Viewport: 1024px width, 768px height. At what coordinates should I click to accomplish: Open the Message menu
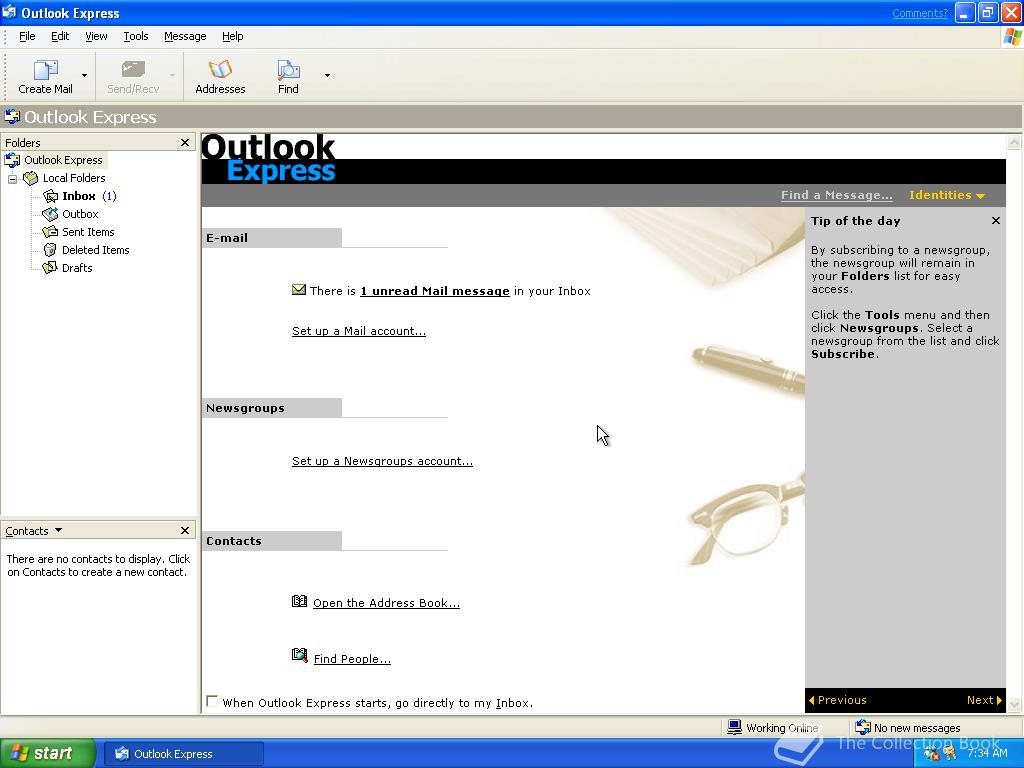point(185,37)
